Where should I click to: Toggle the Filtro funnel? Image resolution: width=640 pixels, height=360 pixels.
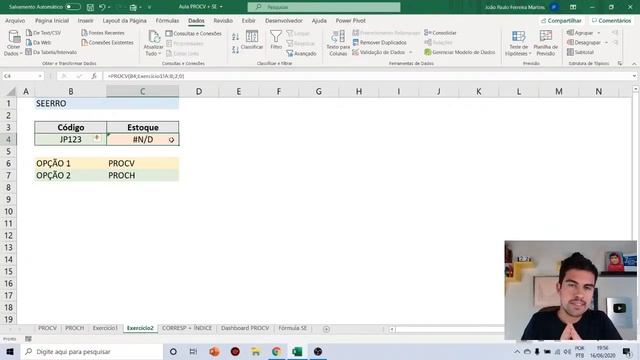[x=276, y=40]
